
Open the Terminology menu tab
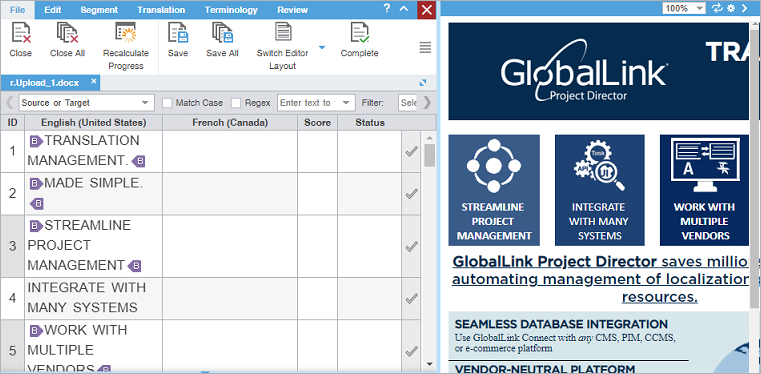(231, 10)
